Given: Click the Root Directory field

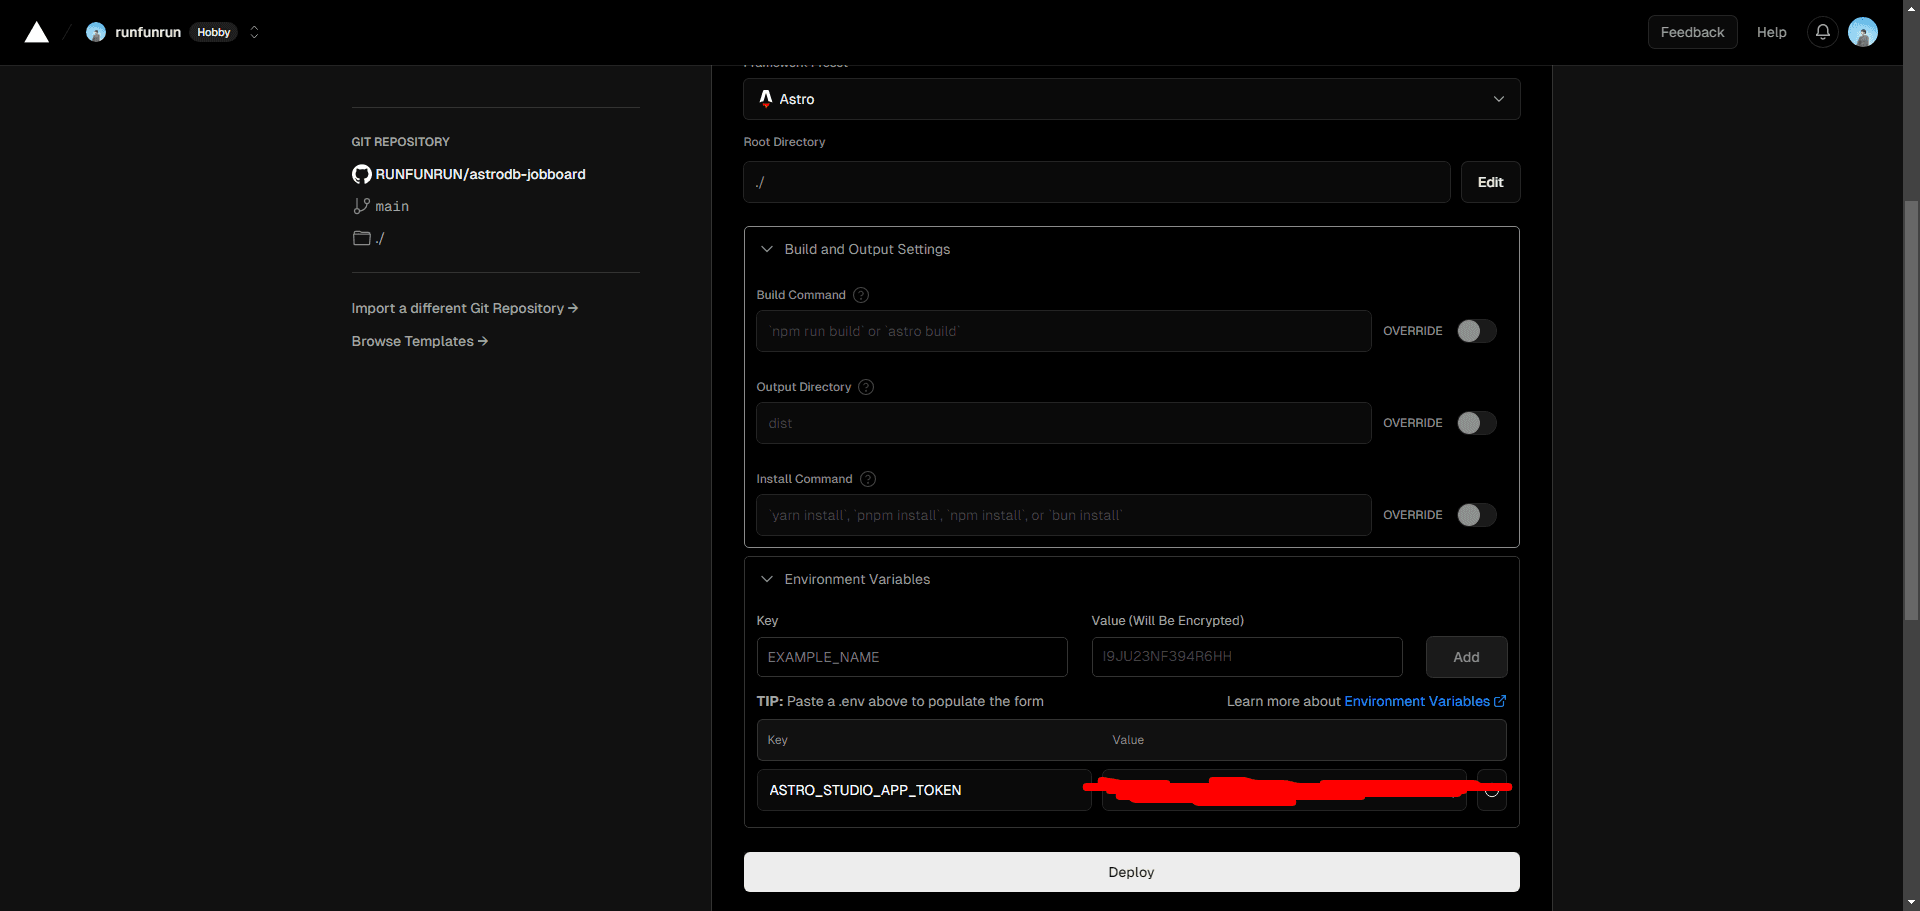Looking at the screenshot, I should click(1096, 182).
